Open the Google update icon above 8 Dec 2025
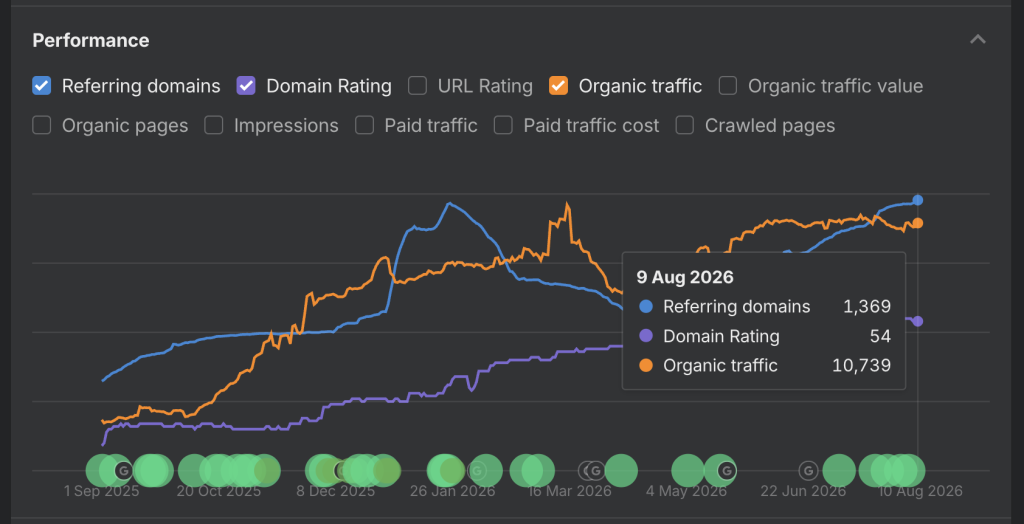The width and height of the screenshot is (1024, 524). [341, 470]
